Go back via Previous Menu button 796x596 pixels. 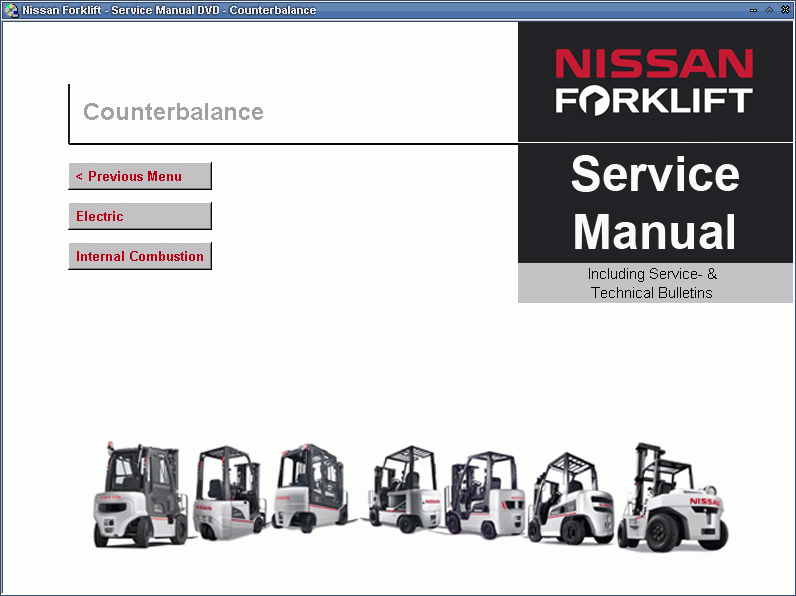tap(140, 176)
